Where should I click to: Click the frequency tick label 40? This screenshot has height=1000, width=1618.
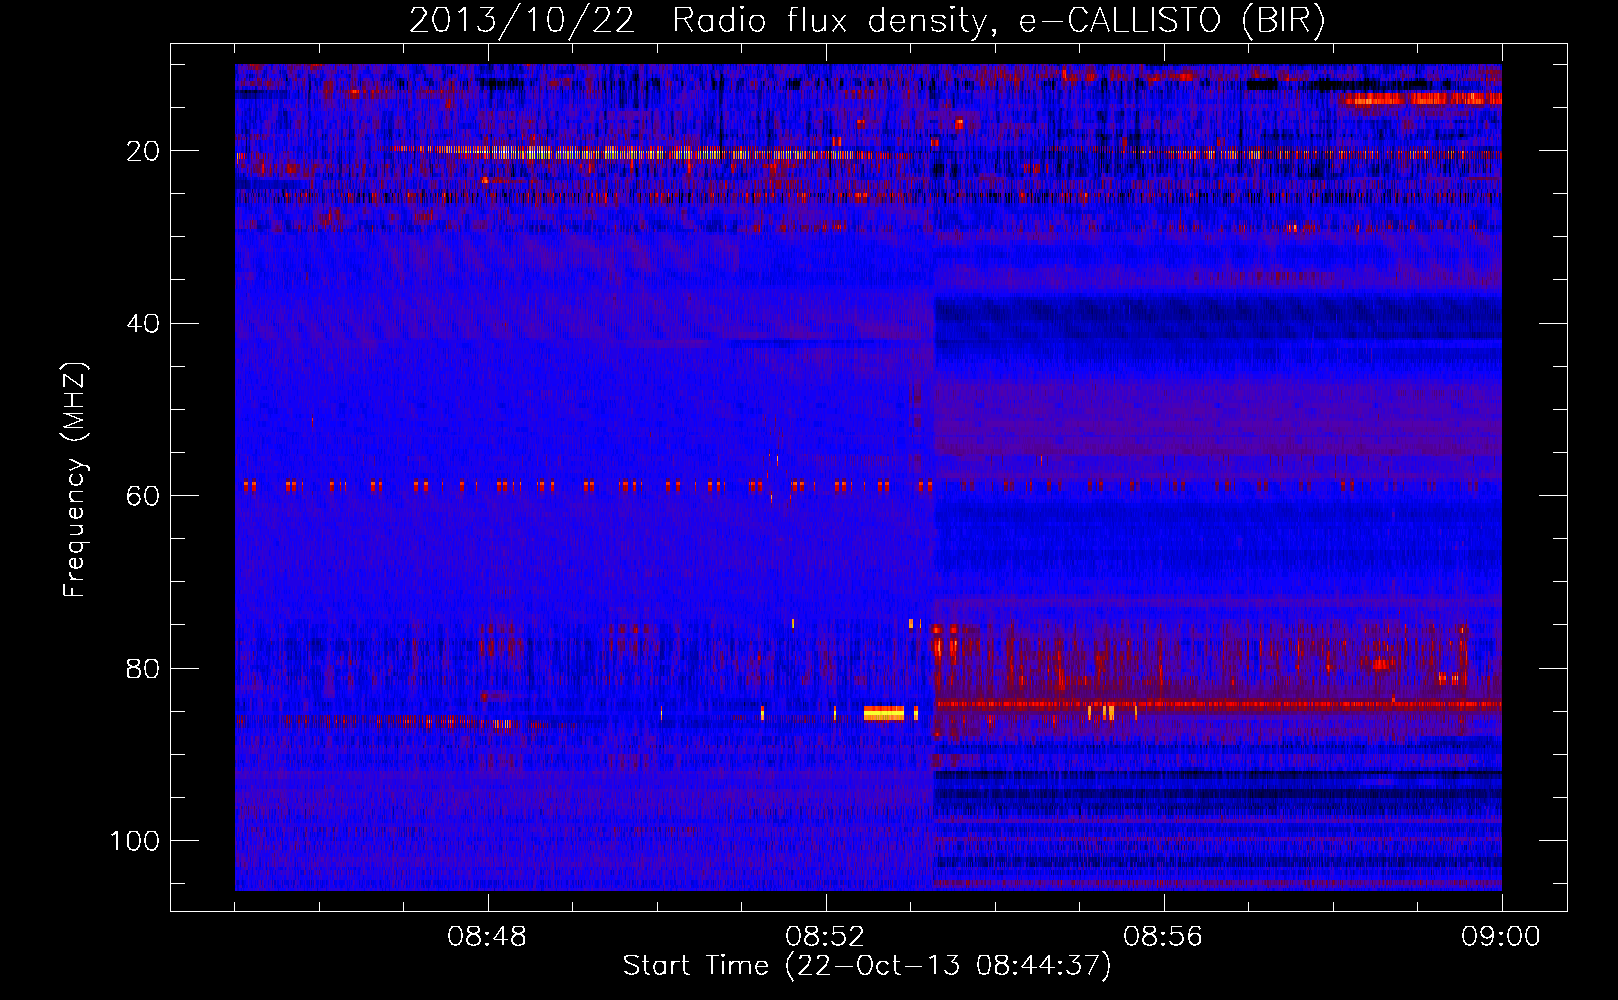point(143,323)
